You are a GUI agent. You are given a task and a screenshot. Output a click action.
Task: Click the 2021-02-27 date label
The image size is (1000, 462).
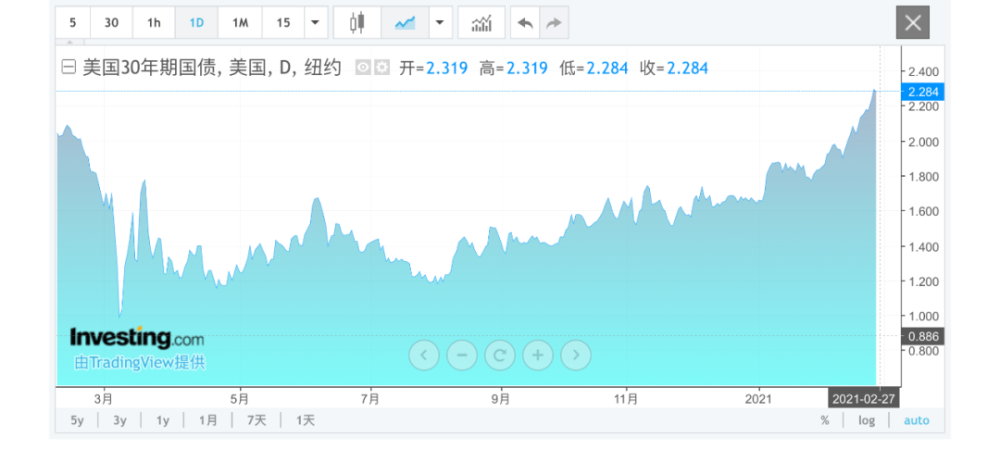[x=864, y=399]
